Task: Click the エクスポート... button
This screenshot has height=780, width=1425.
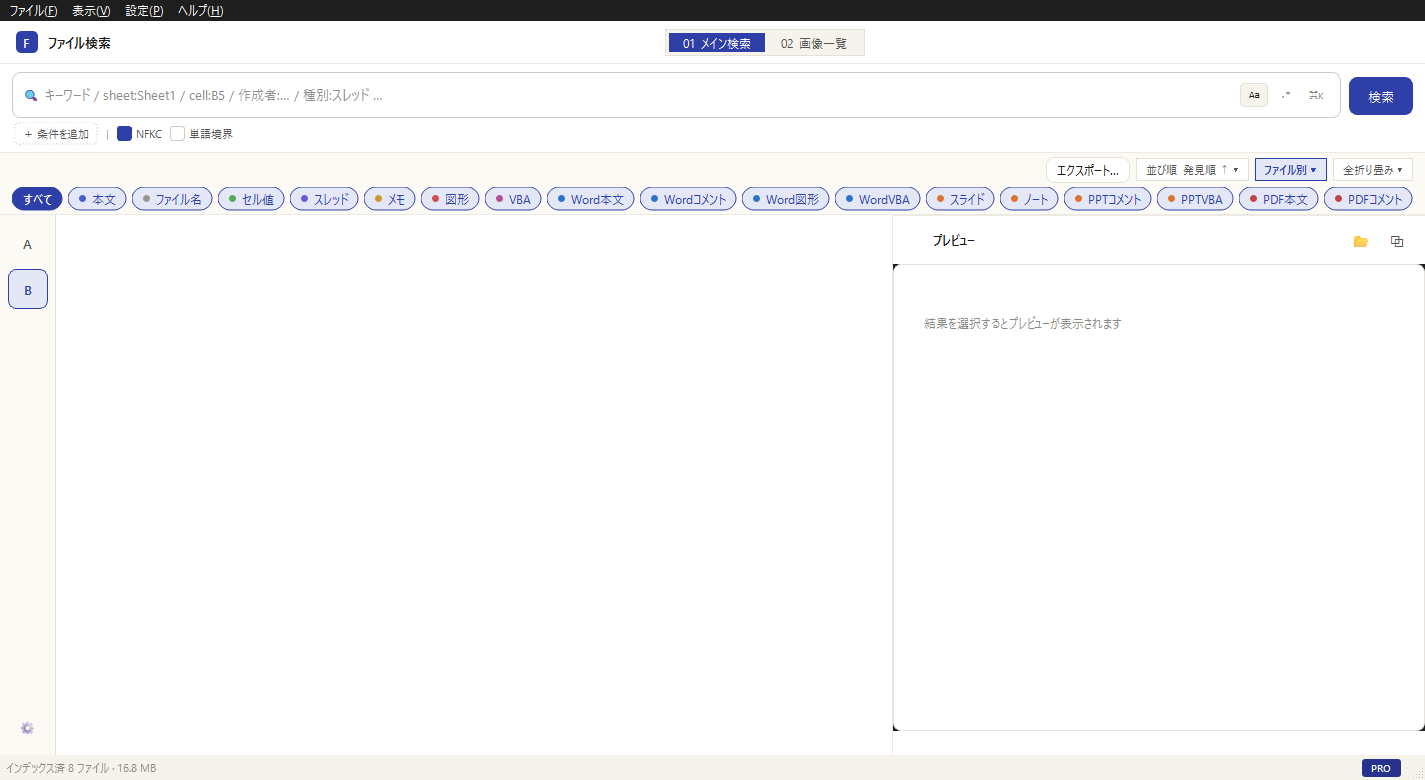Action: tap(1087, 170)
